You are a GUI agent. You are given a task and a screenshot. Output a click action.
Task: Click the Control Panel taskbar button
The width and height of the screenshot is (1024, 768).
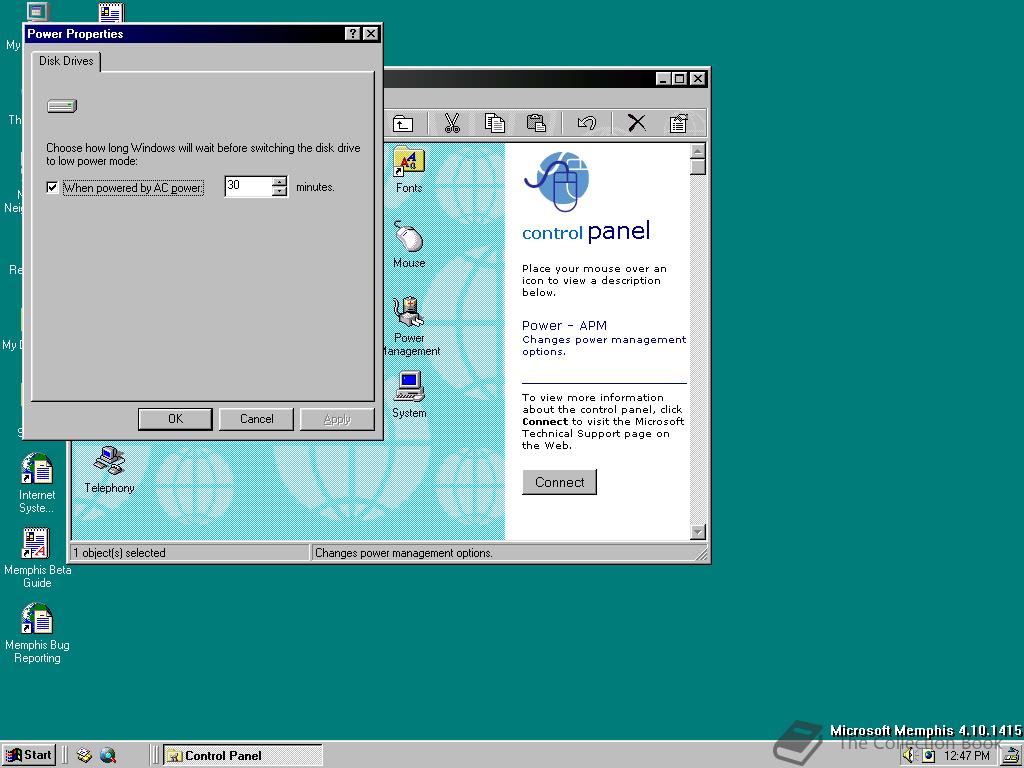(243, 756)
